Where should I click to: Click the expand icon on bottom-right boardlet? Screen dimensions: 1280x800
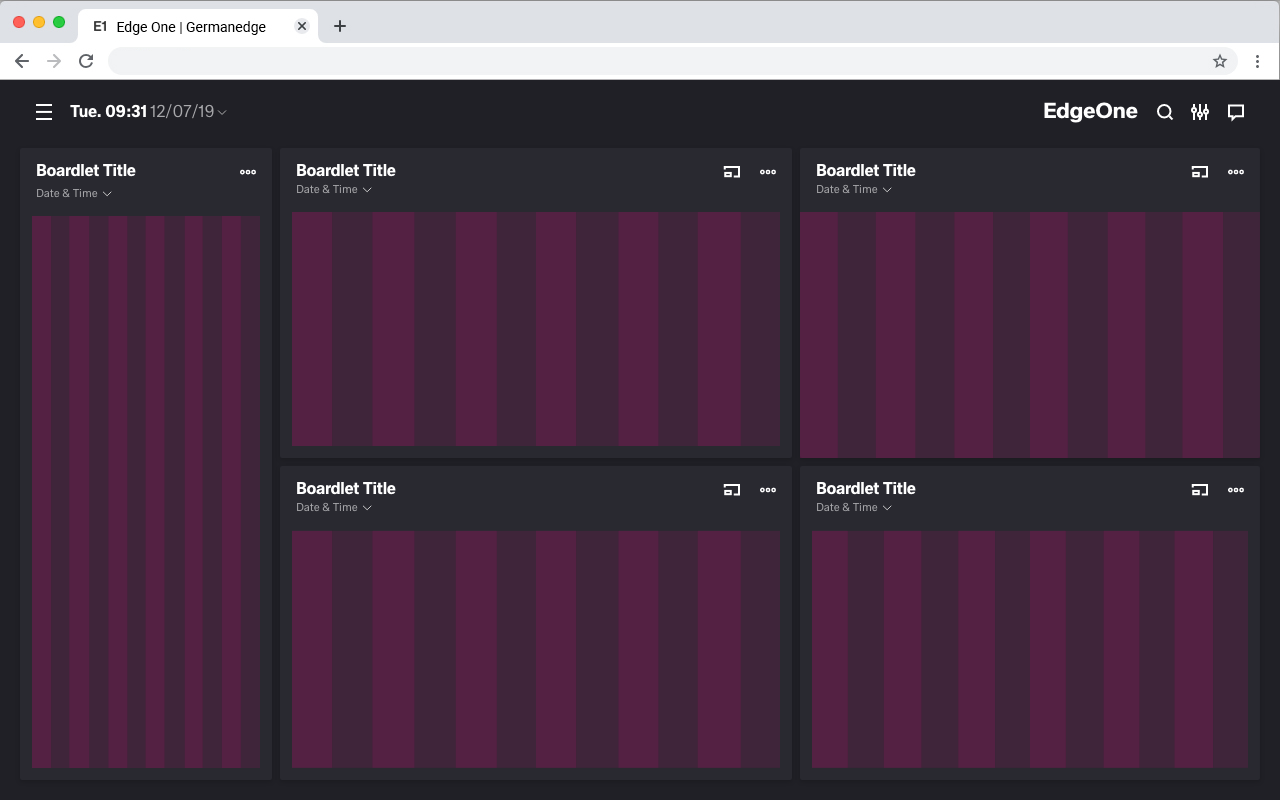point(1200,490)
